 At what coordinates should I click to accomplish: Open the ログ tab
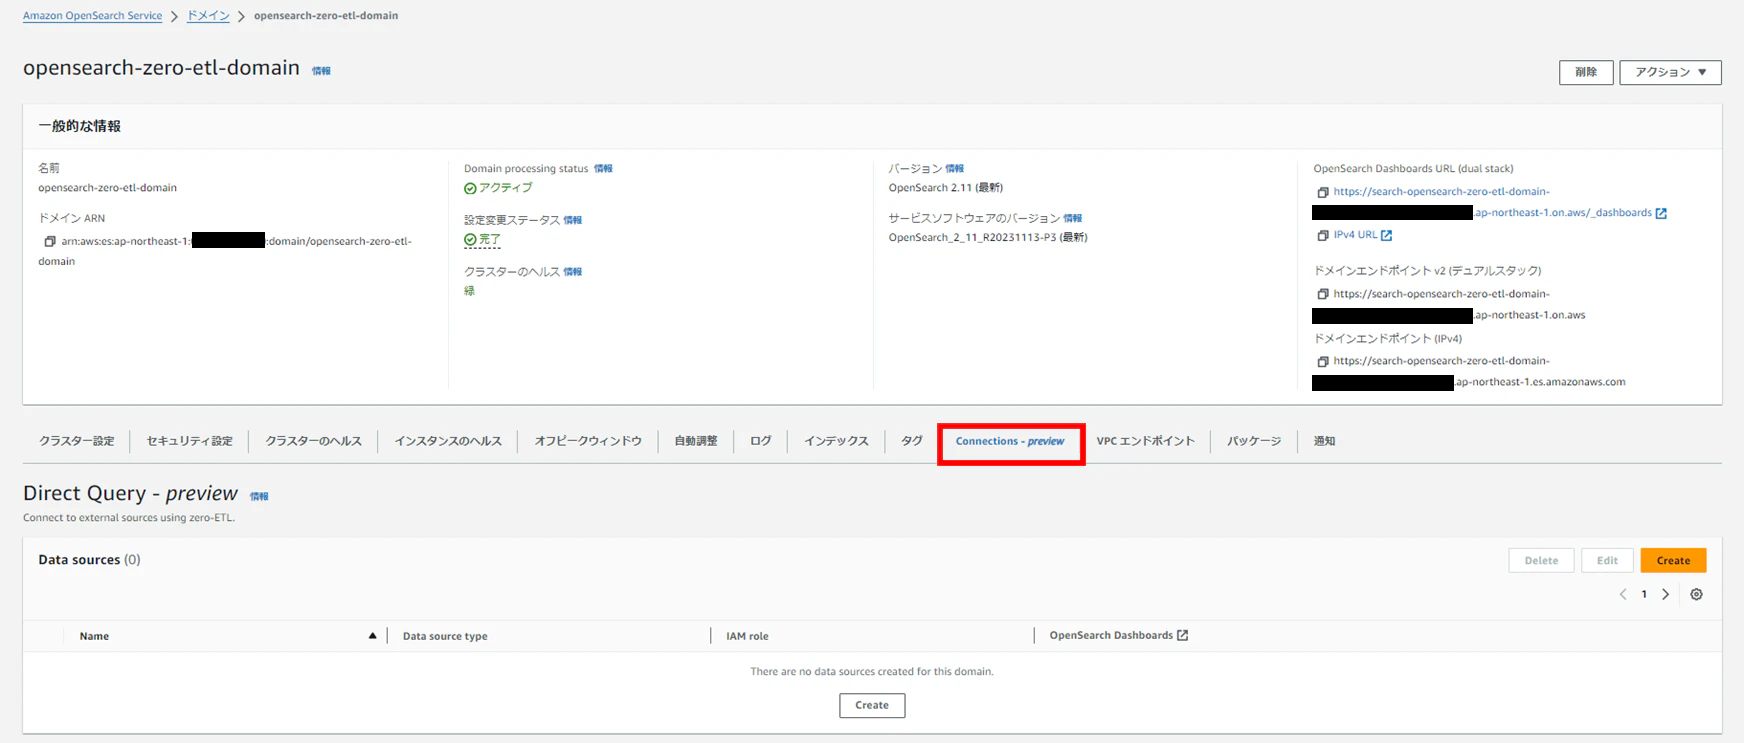coord(761,441)
